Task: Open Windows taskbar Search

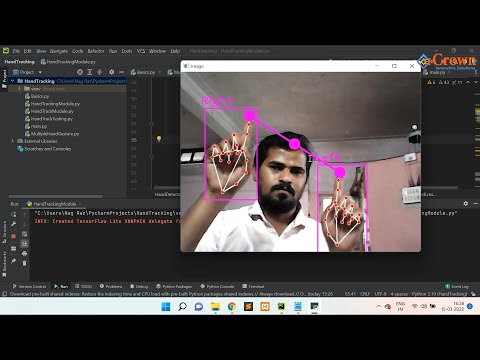Action: pos(182,307)
